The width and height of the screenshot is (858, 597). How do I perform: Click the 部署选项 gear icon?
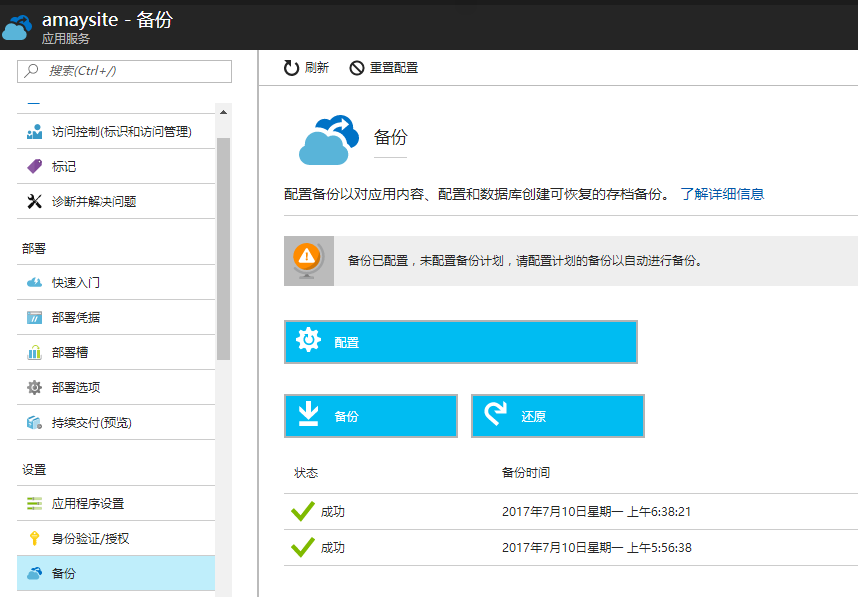pyautogui.click(x=35, y=387)
